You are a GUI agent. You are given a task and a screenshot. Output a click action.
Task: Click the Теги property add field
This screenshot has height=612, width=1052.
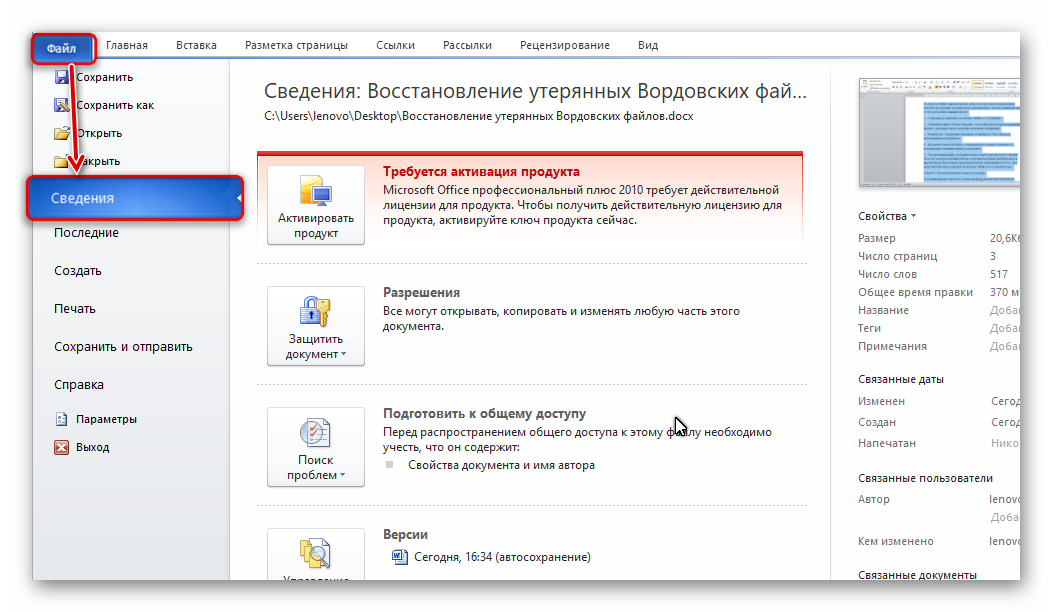point(1004,328)
